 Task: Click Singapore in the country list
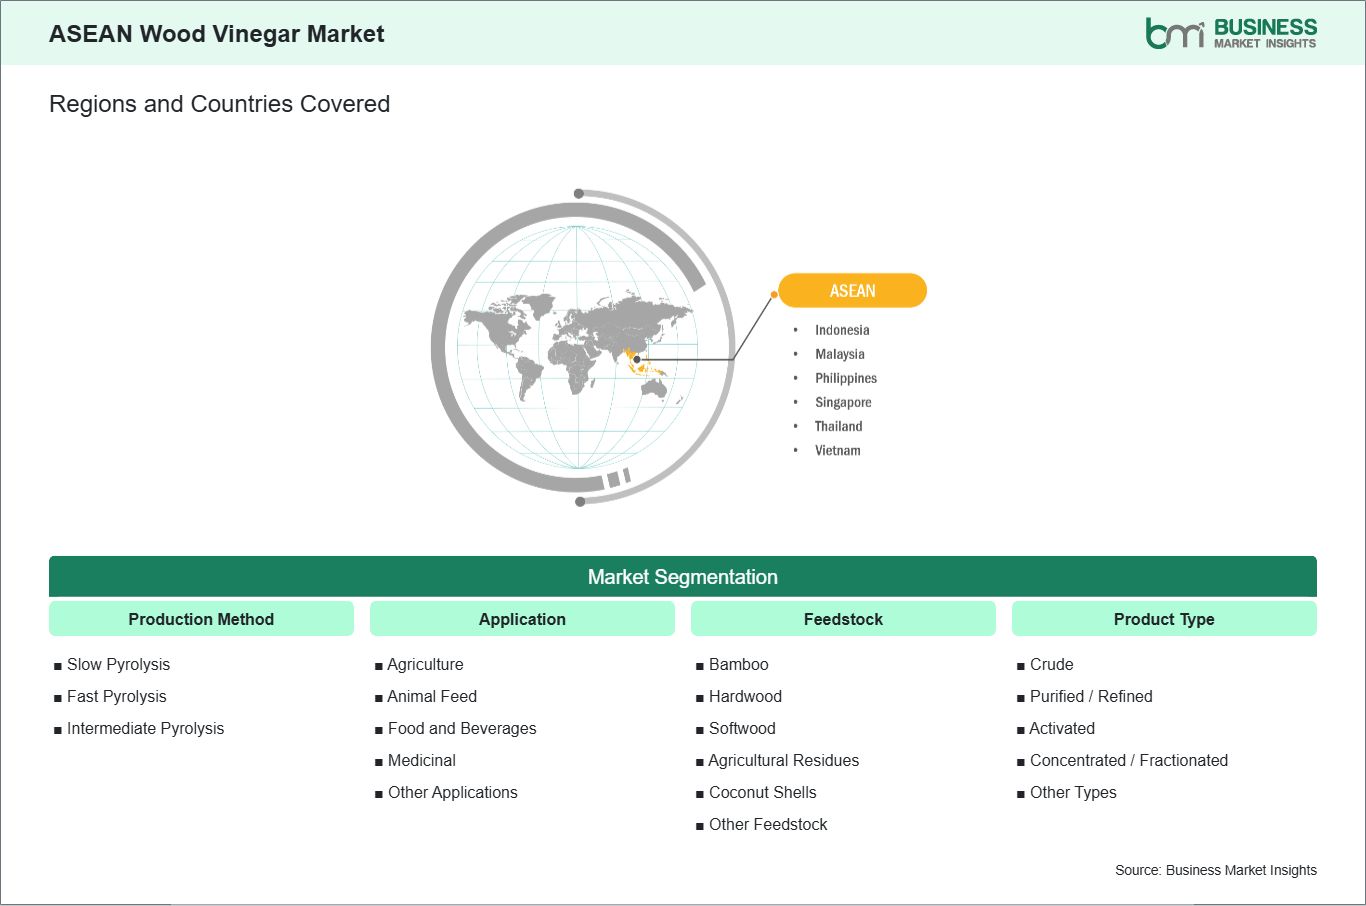point(843,402)
